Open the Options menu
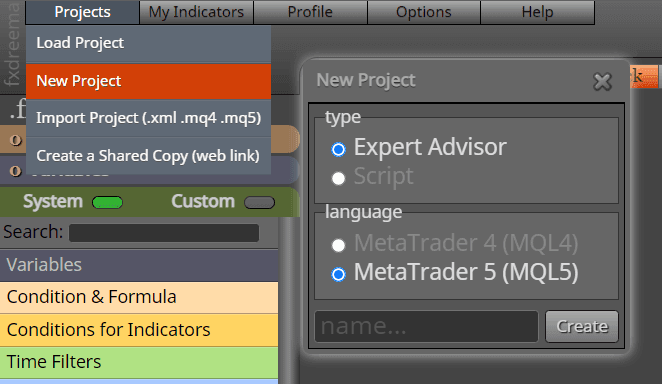This screenshot has height=384, width=662. click(424, 12)
